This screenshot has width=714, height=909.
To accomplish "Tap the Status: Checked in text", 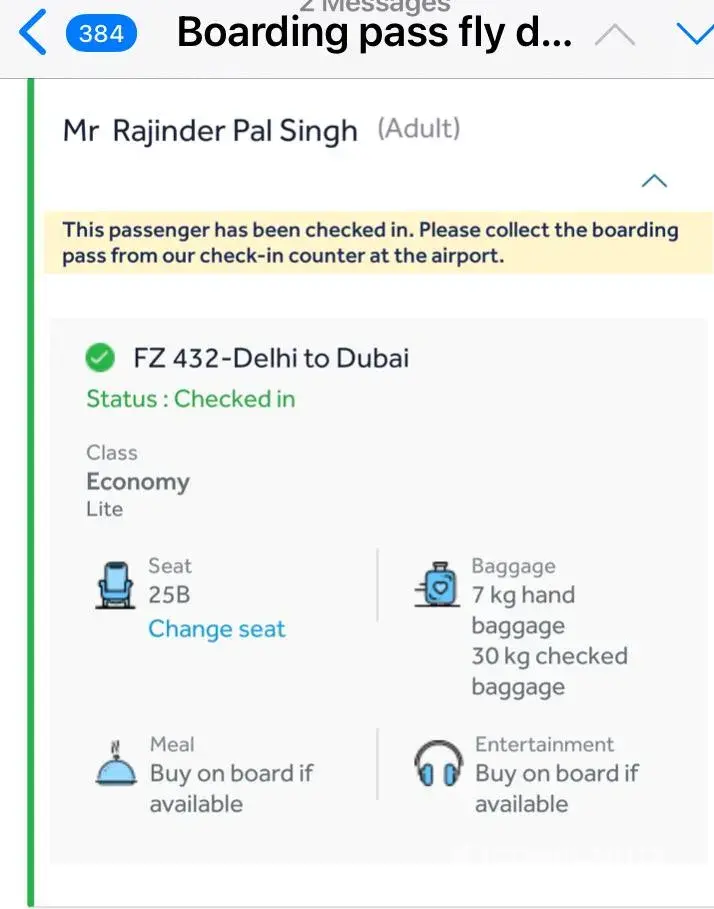I will coord(191,399).
